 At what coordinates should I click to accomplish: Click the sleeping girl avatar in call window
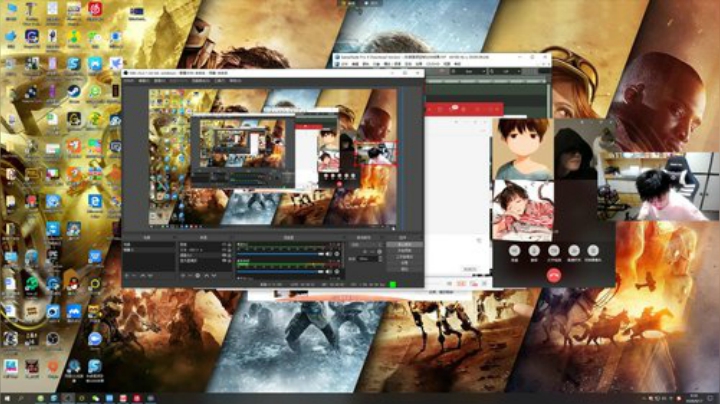(523, 210)
